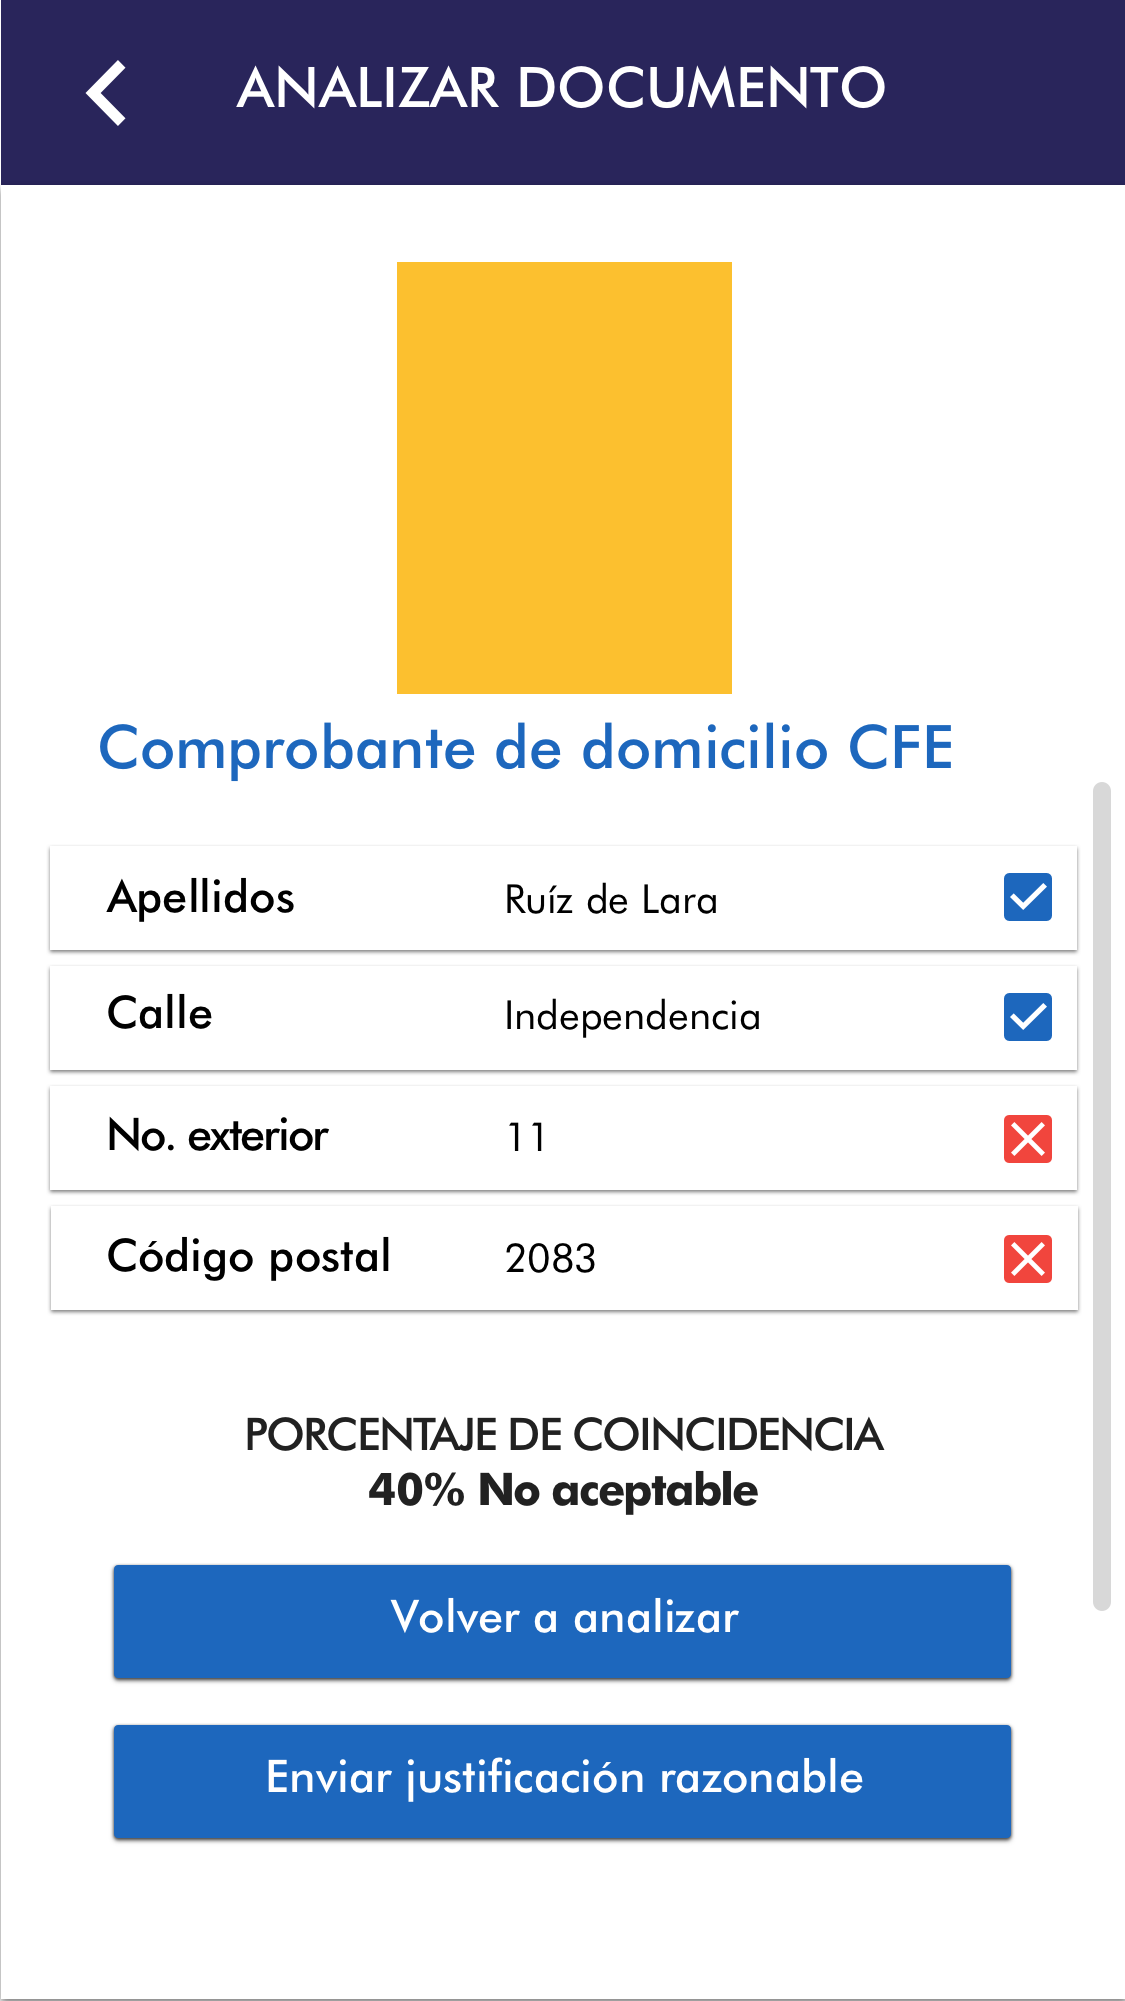
Task: Click the exterior number value 11
Action: click(x=527, y=1138)
